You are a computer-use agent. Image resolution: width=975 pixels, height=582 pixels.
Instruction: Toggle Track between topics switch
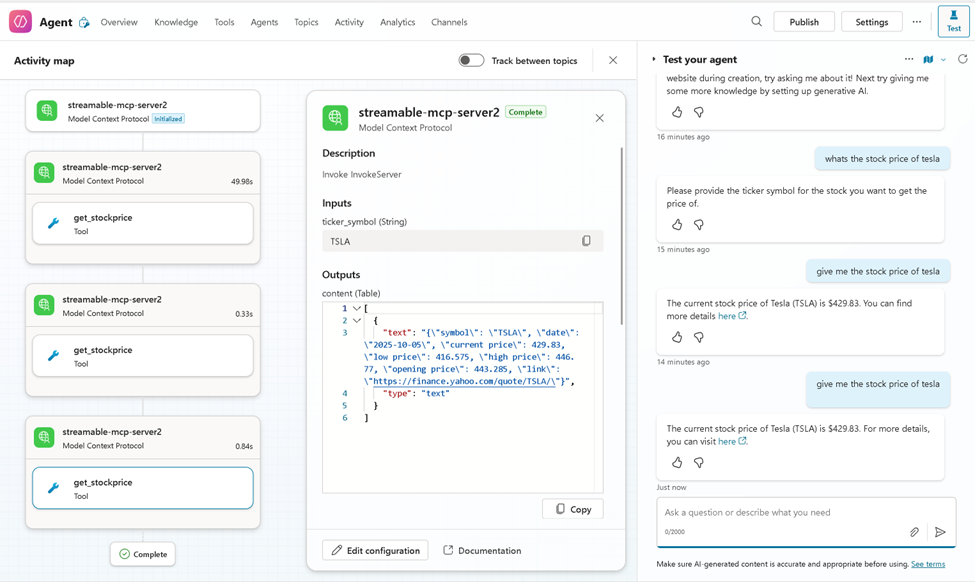[x=471, y=61]
